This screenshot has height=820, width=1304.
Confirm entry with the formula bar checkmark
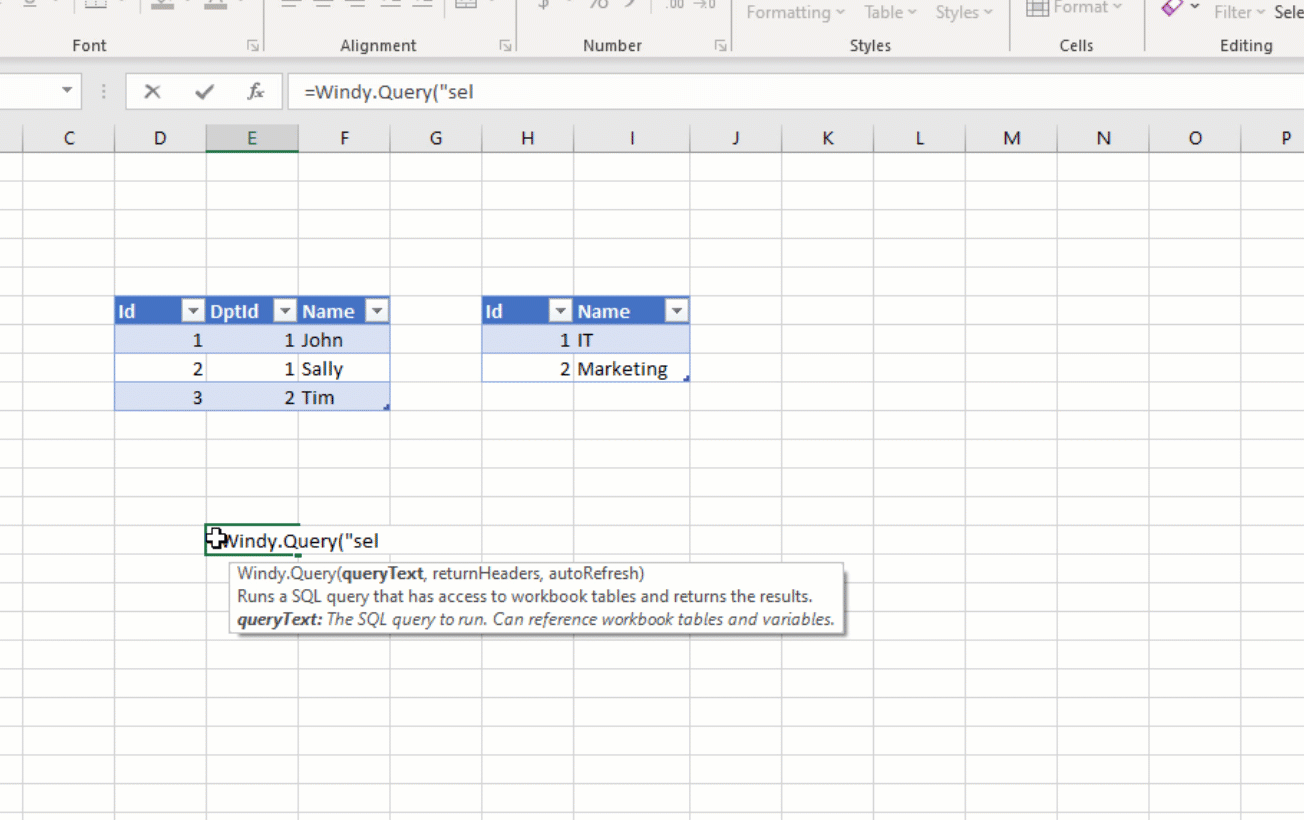click(x=203, y=91)
